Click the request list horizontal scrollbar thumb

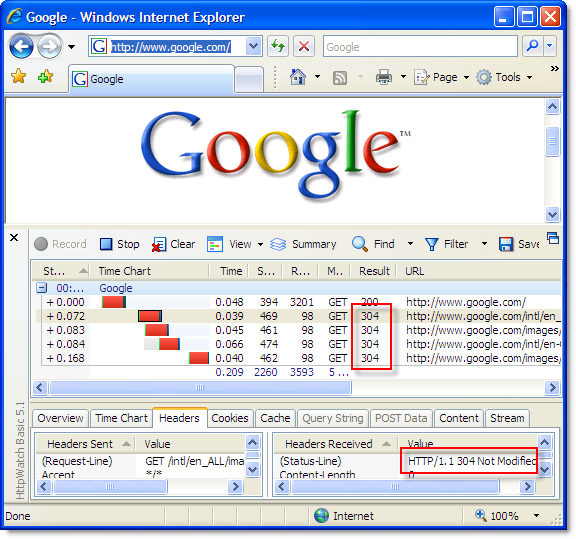point(200,387)
